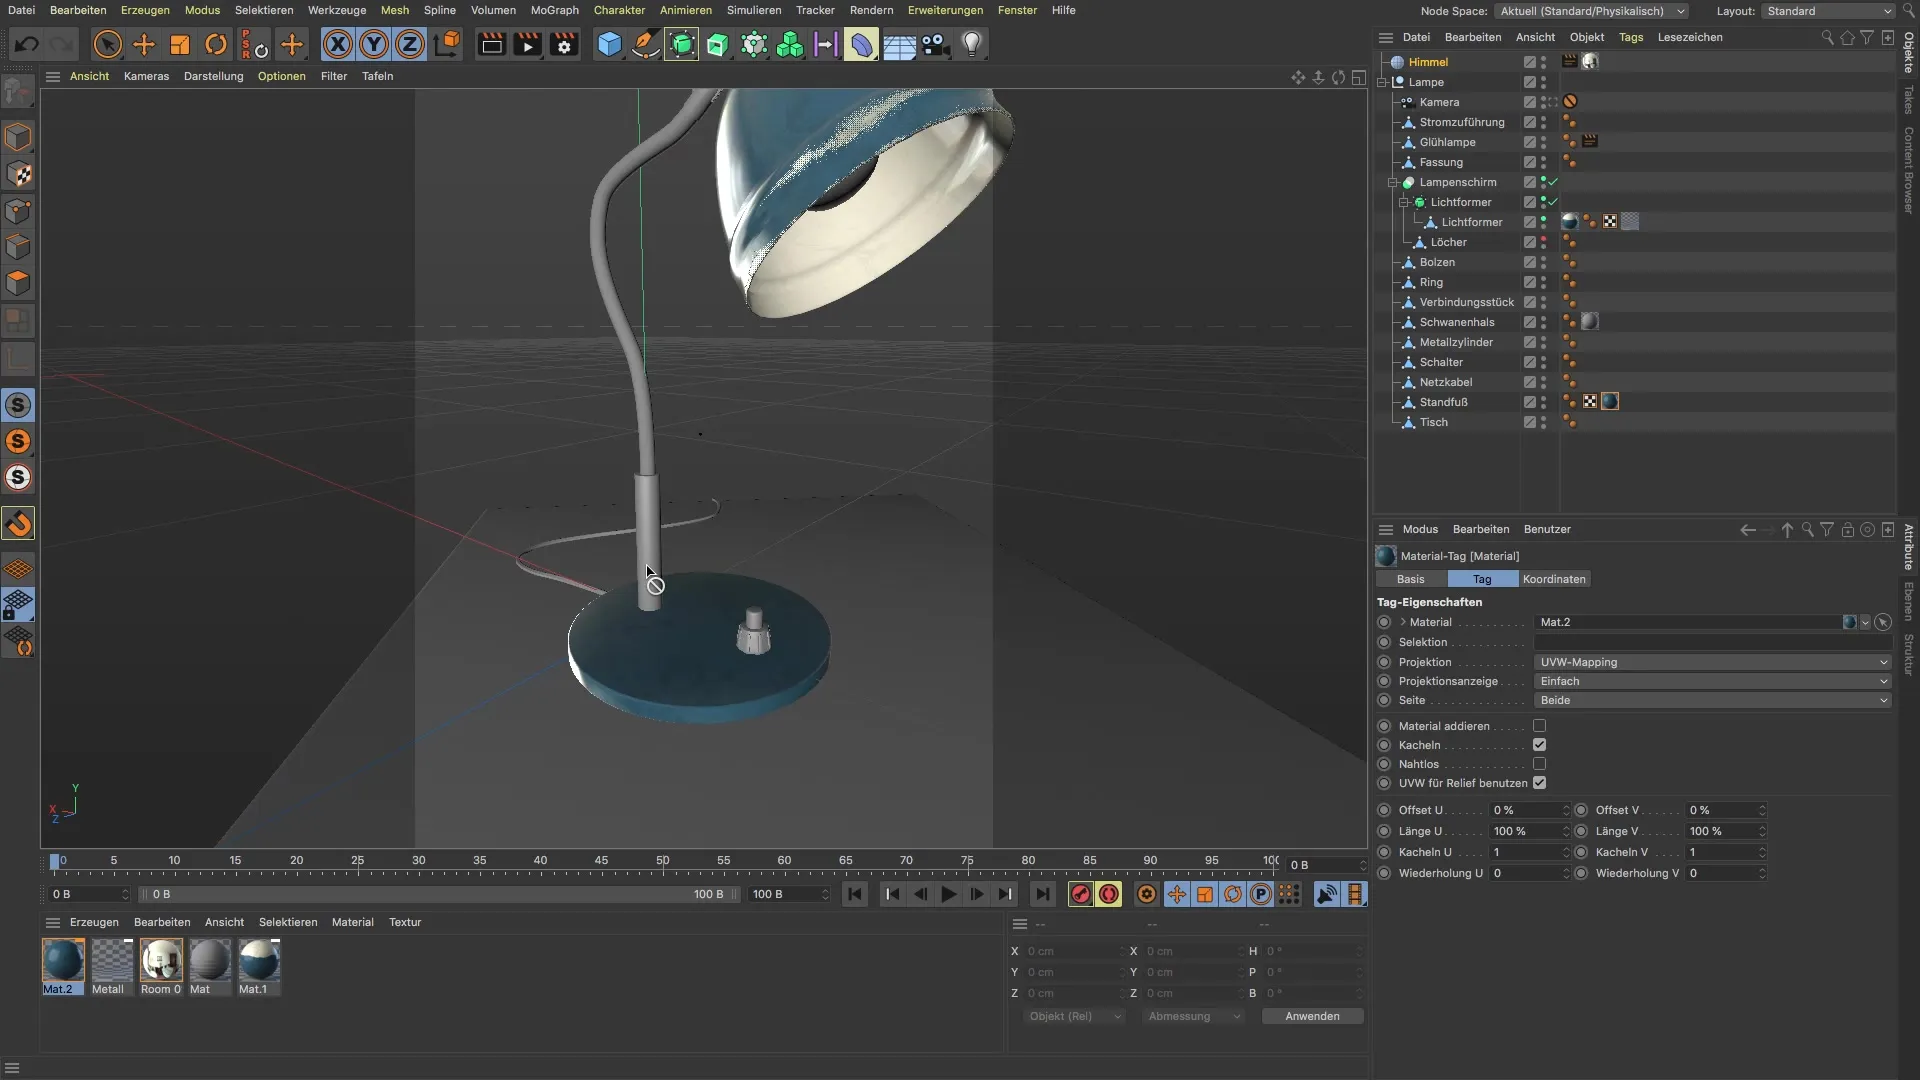
Task: Render to Picture Viewer icon
Action: (x=527, y=44)
